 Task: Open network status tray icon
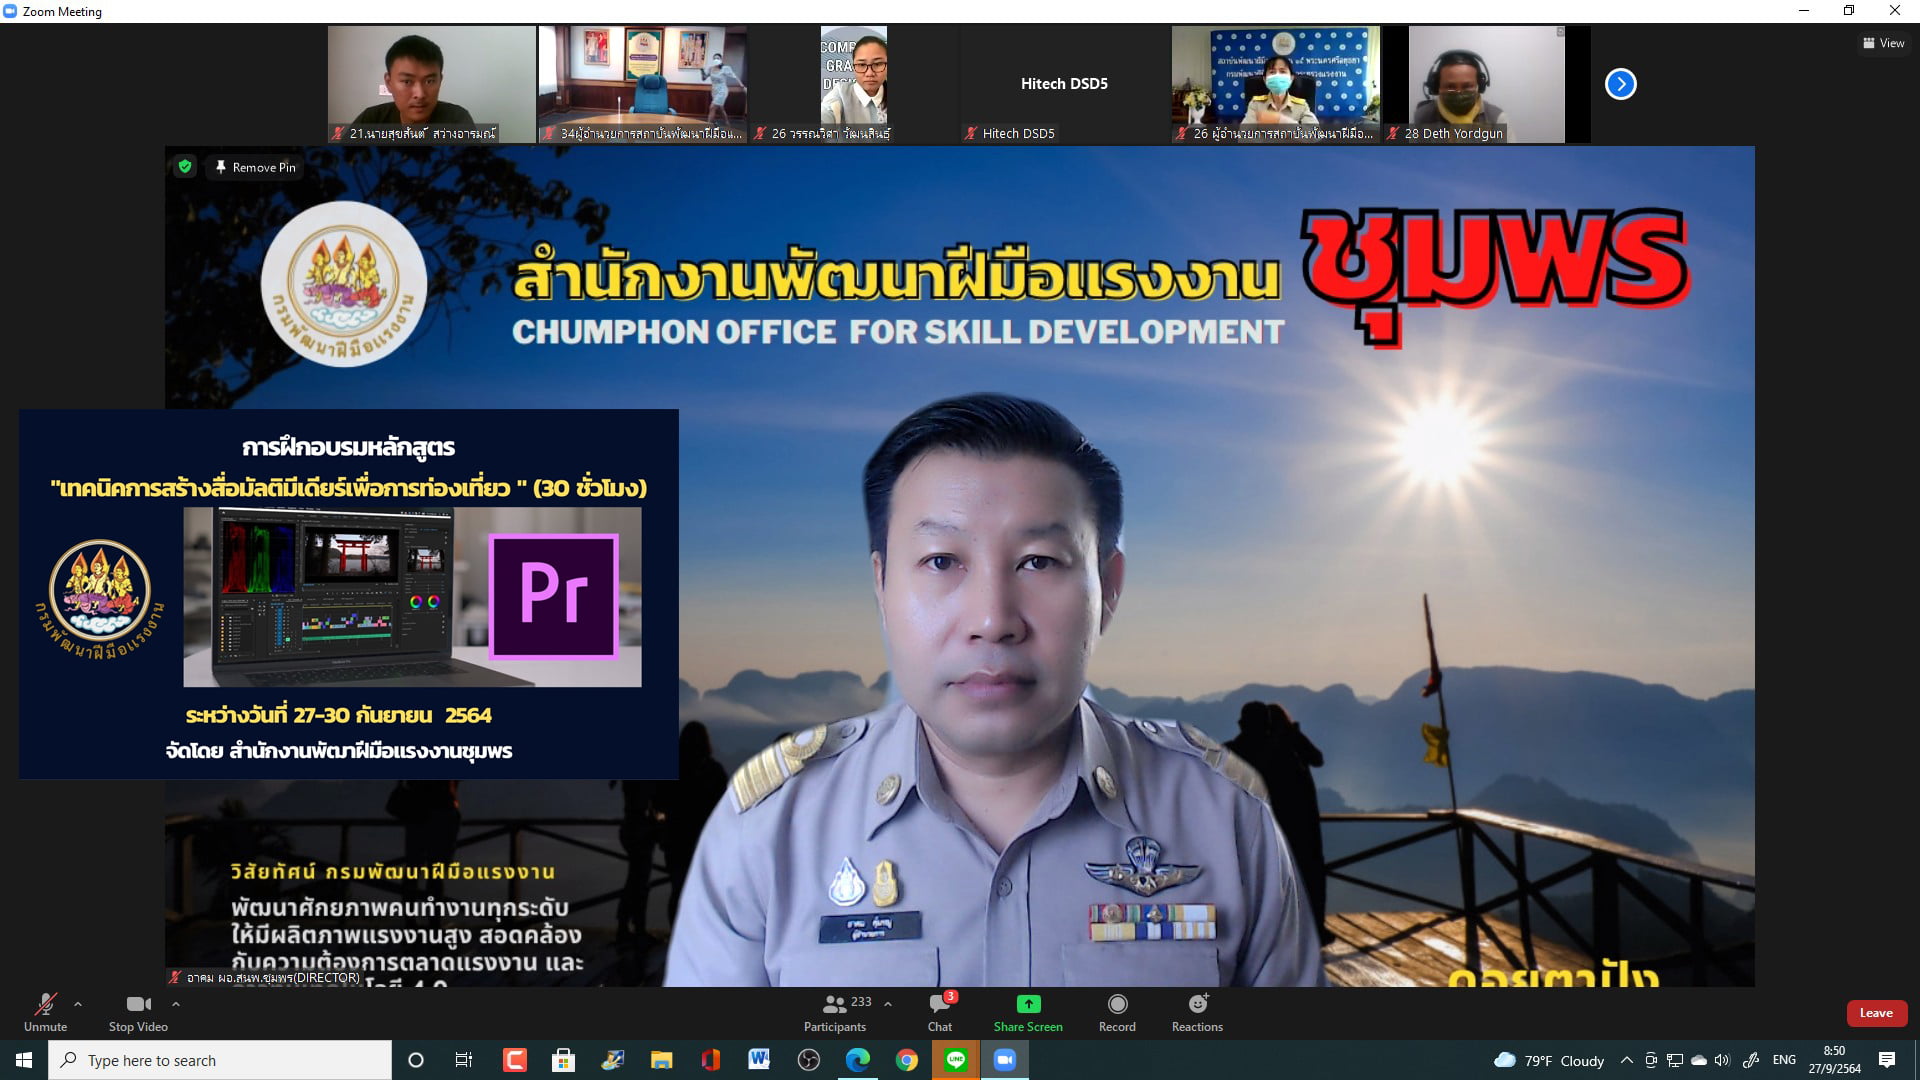pos(1674,1060)
